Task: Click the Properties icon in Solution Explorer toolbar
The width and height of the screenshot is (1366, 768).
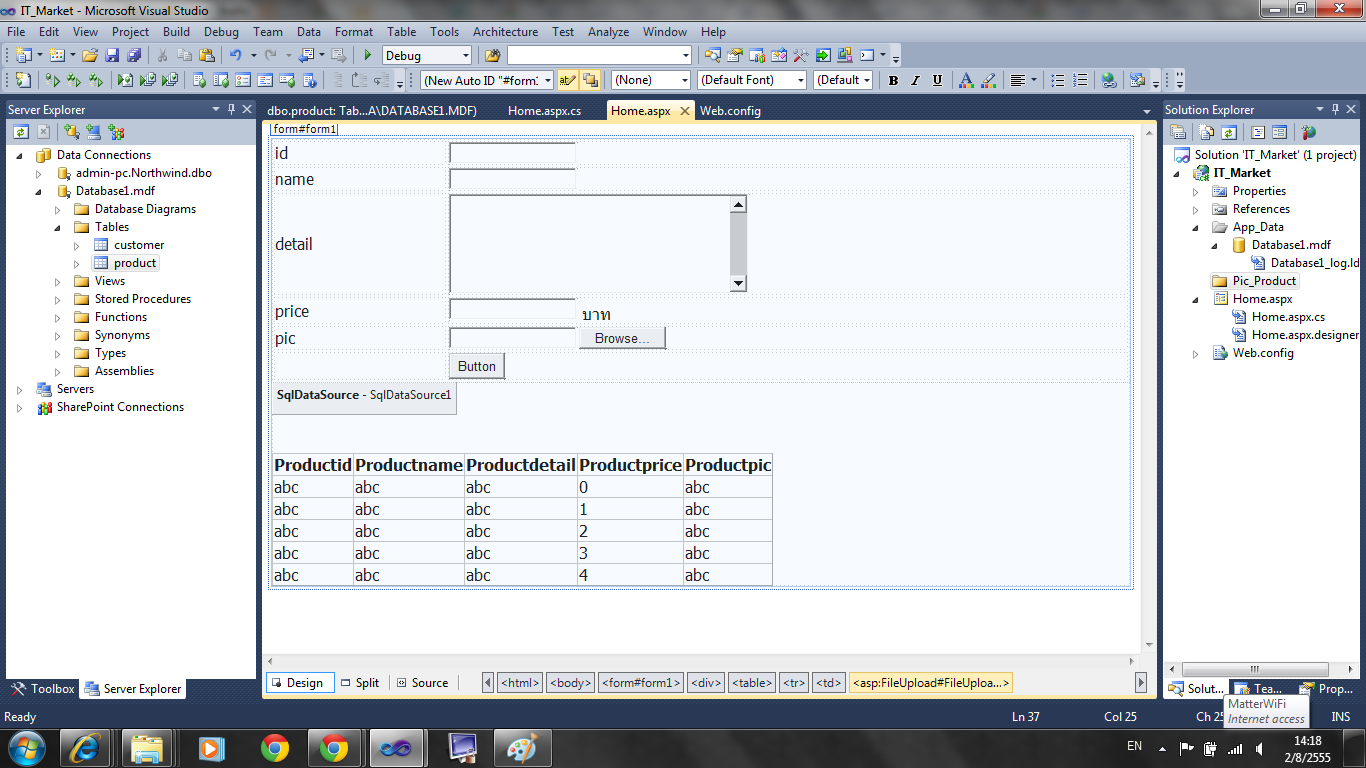Action: 1178,131
